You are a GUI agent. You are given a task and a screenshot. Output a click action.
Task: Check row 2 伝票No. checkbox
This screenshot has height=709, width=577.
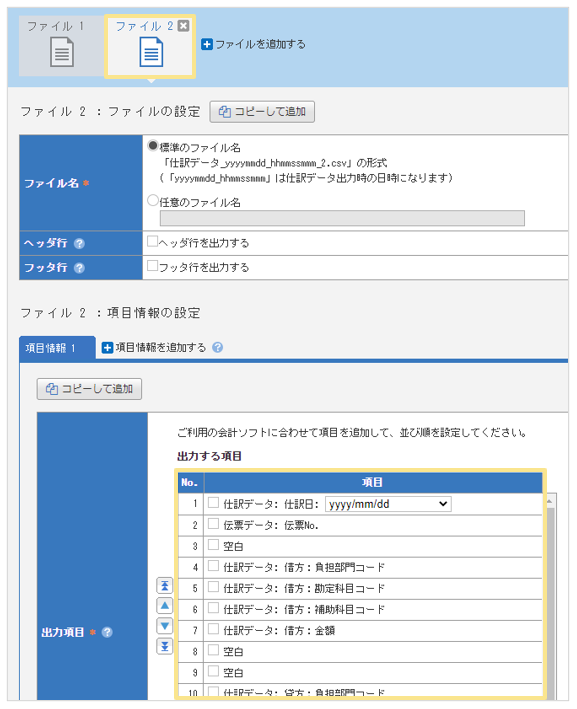coord(213,524)
